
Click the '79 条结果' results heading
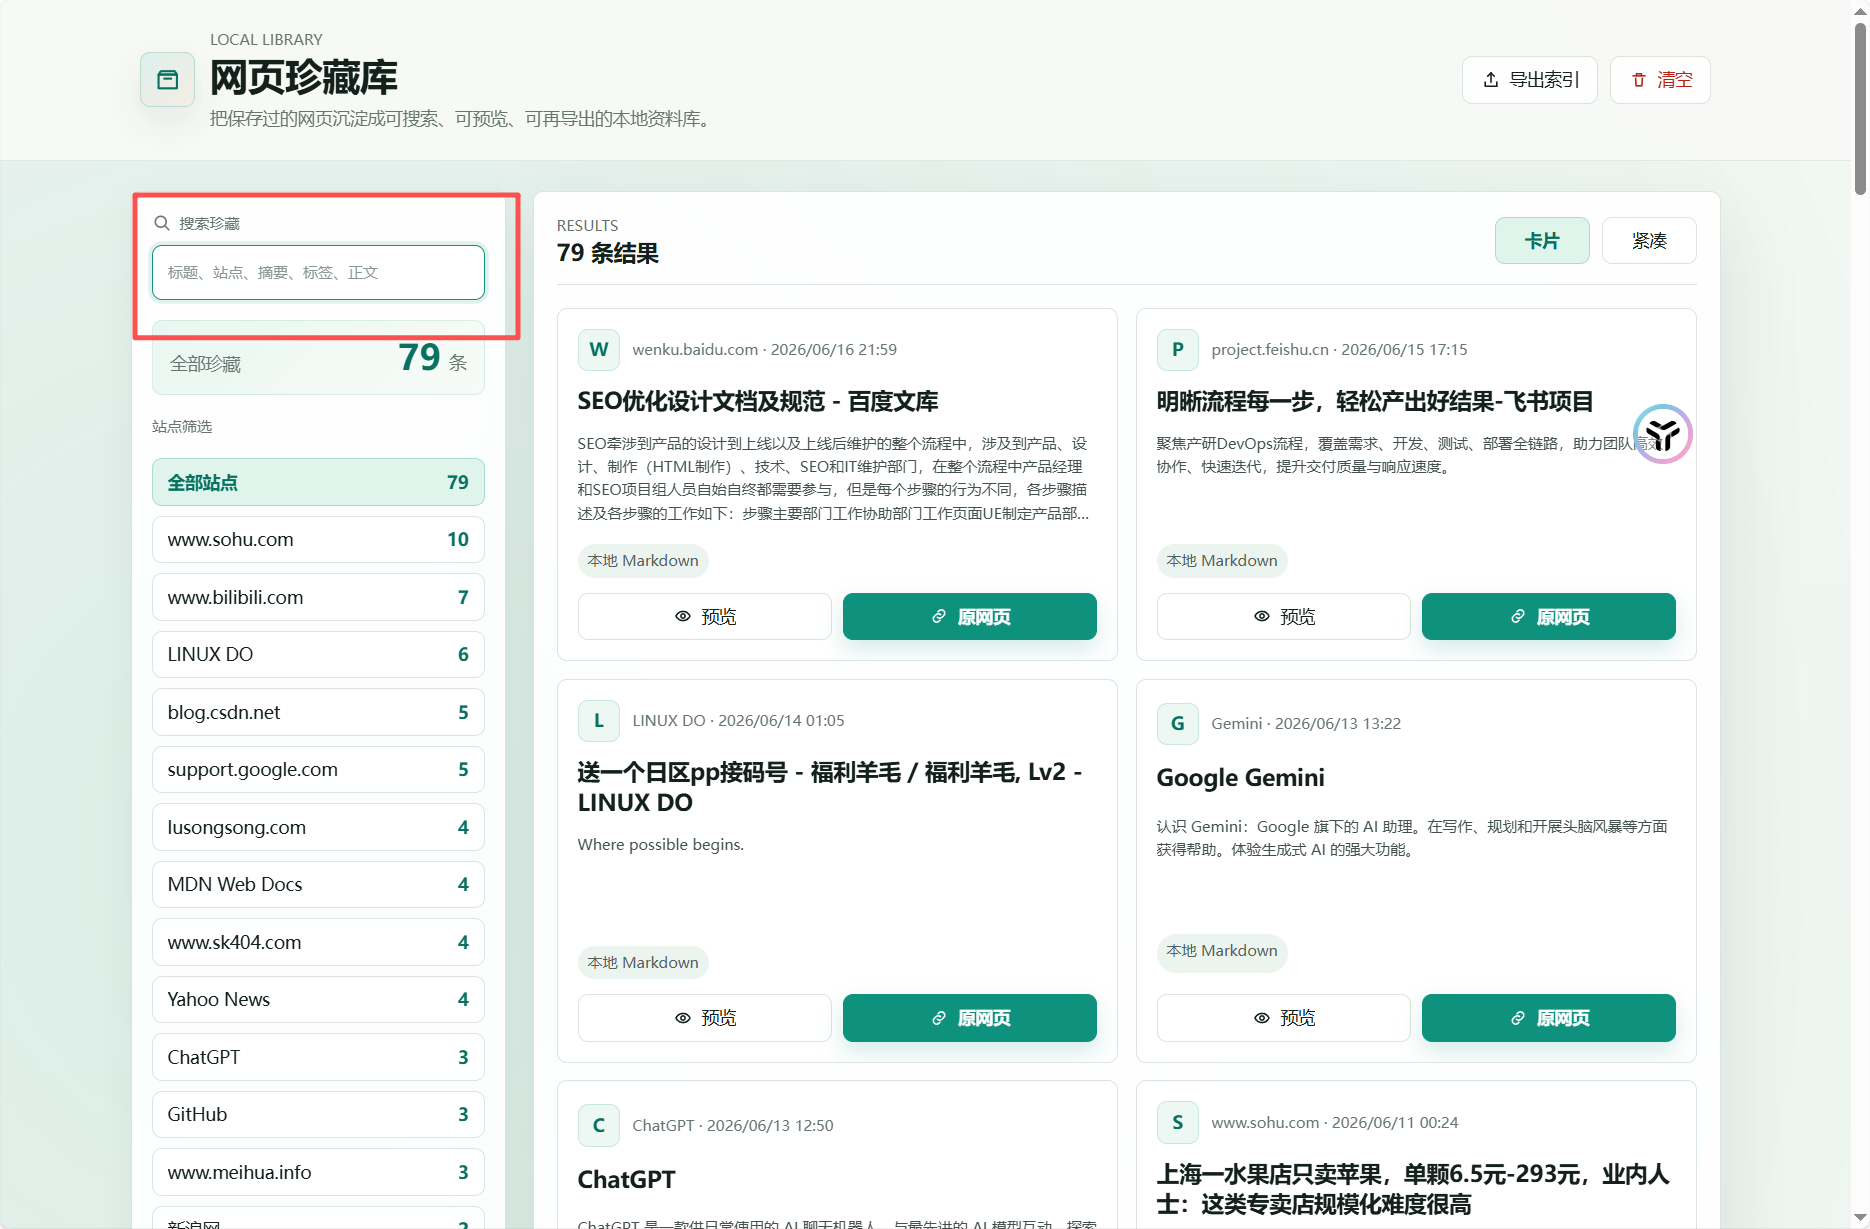point(608,254)
